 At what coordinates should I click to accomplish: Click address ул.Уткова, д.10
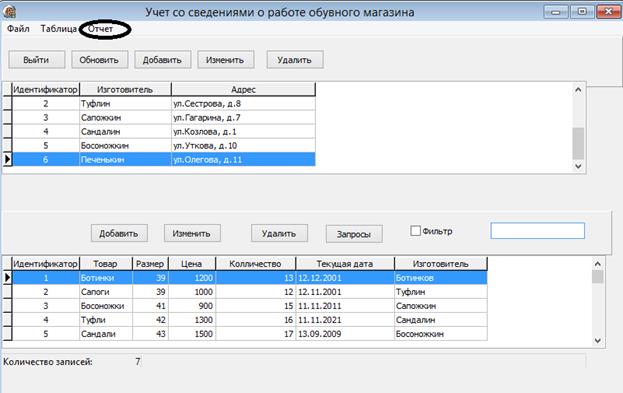[244, 146]
